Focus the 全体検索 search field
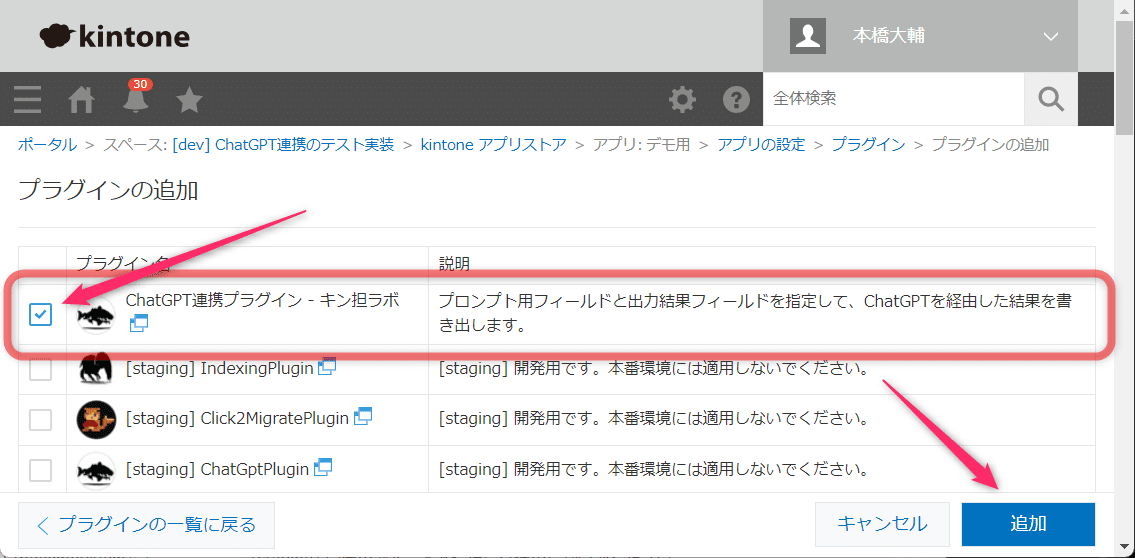1135x558 pixels. click(893, 98)
